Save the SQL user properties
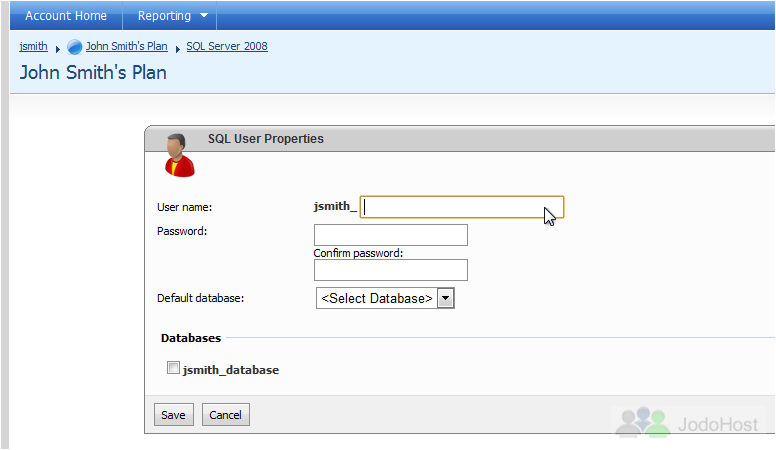Image resolution: width=776 pixels, height=450 pixels. [x=173, y=415]
